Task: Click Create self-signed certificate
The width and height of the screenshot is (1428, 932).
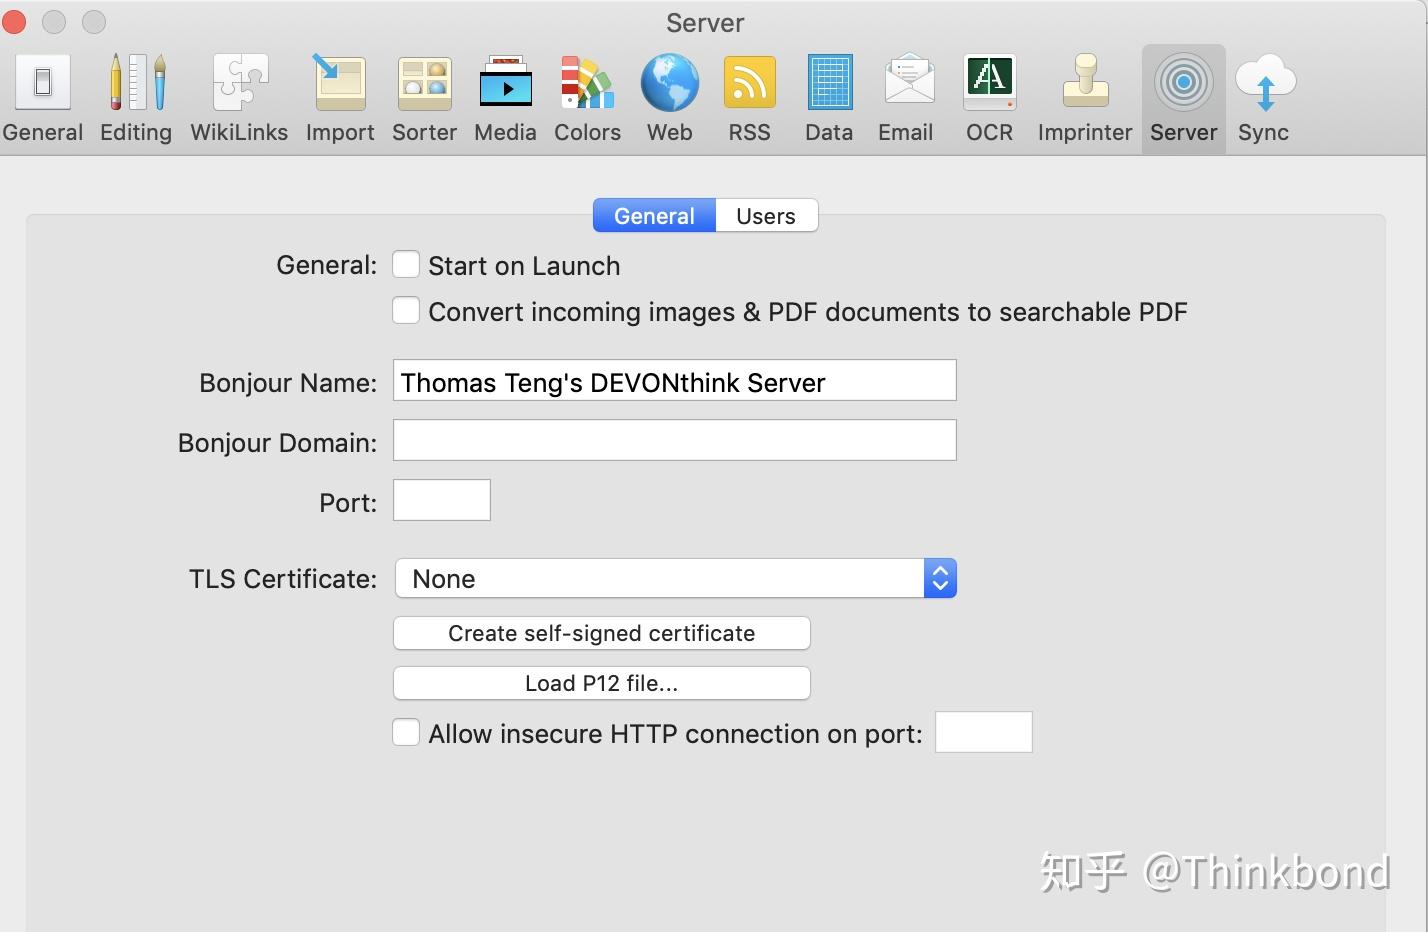Action: click(x=601, y=633)
